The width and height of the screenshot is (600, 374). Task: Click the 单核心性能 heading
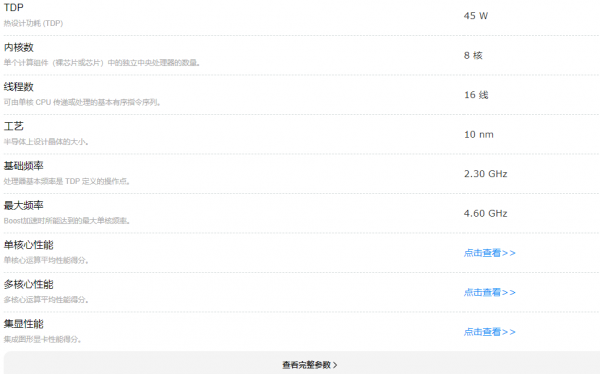(29, 245)
